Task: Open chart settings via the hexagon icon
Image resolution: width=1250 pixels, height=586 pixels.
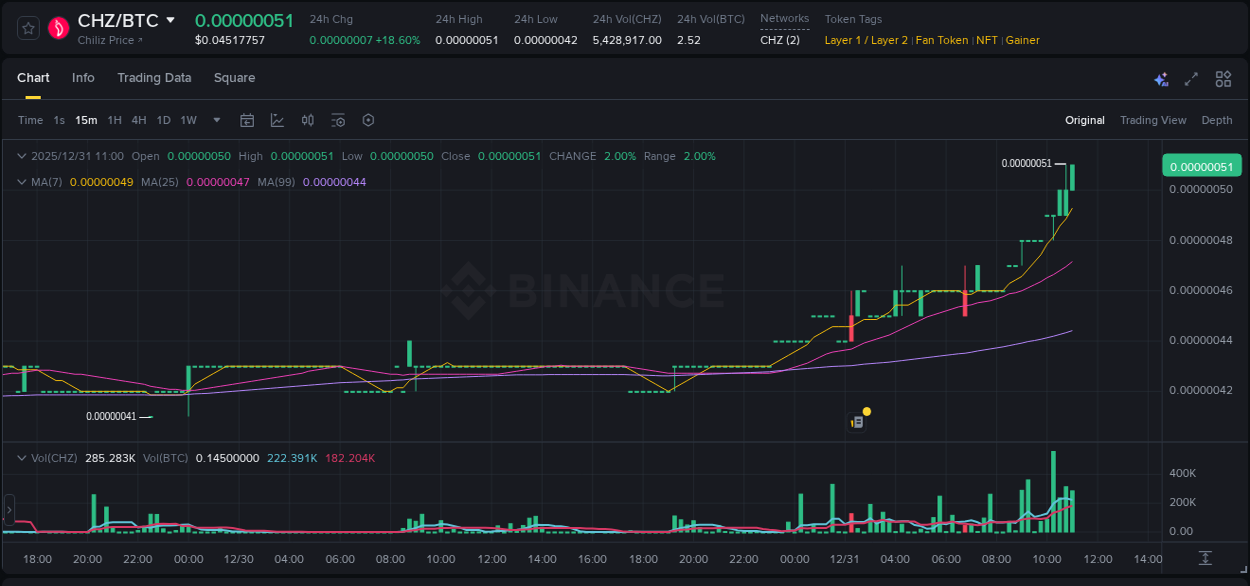Action: point(368,120)
